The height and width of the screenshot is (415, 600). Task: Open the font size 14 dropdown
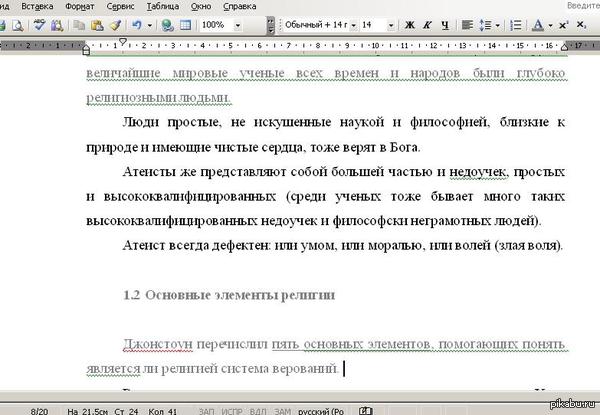coord(391,24)
